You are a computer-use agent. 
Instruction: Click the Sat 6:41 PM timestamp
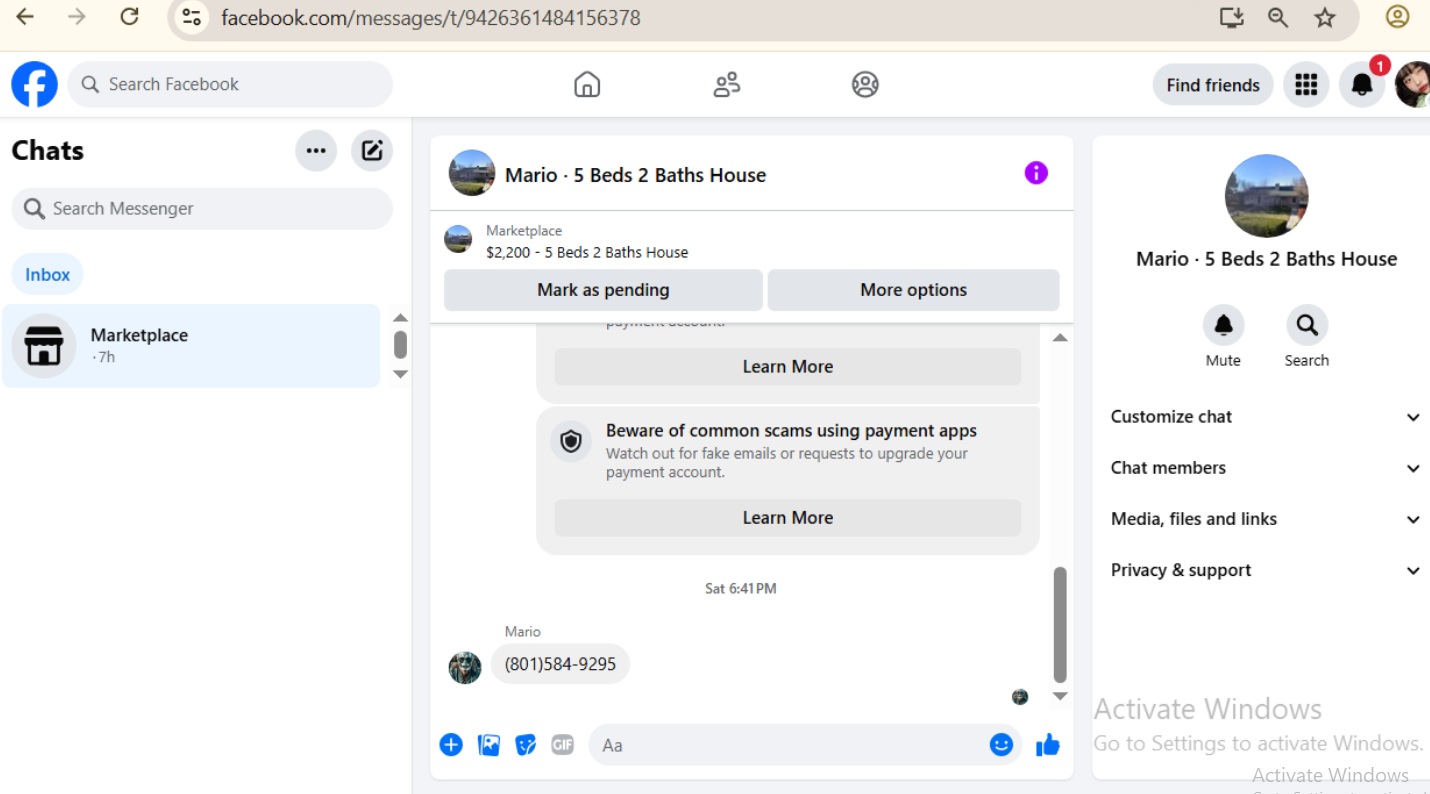(x=740, y=588)
